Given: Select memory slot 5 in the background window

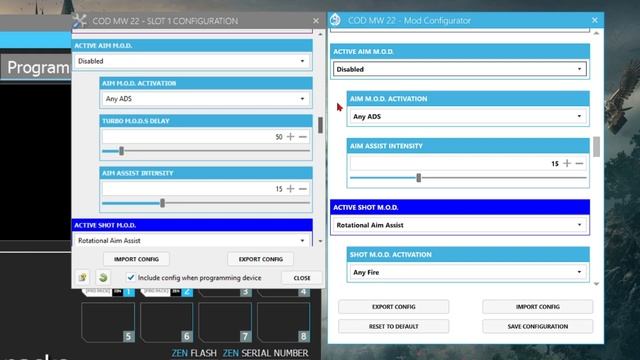Looking at the screenshot, I should (108, 322).
